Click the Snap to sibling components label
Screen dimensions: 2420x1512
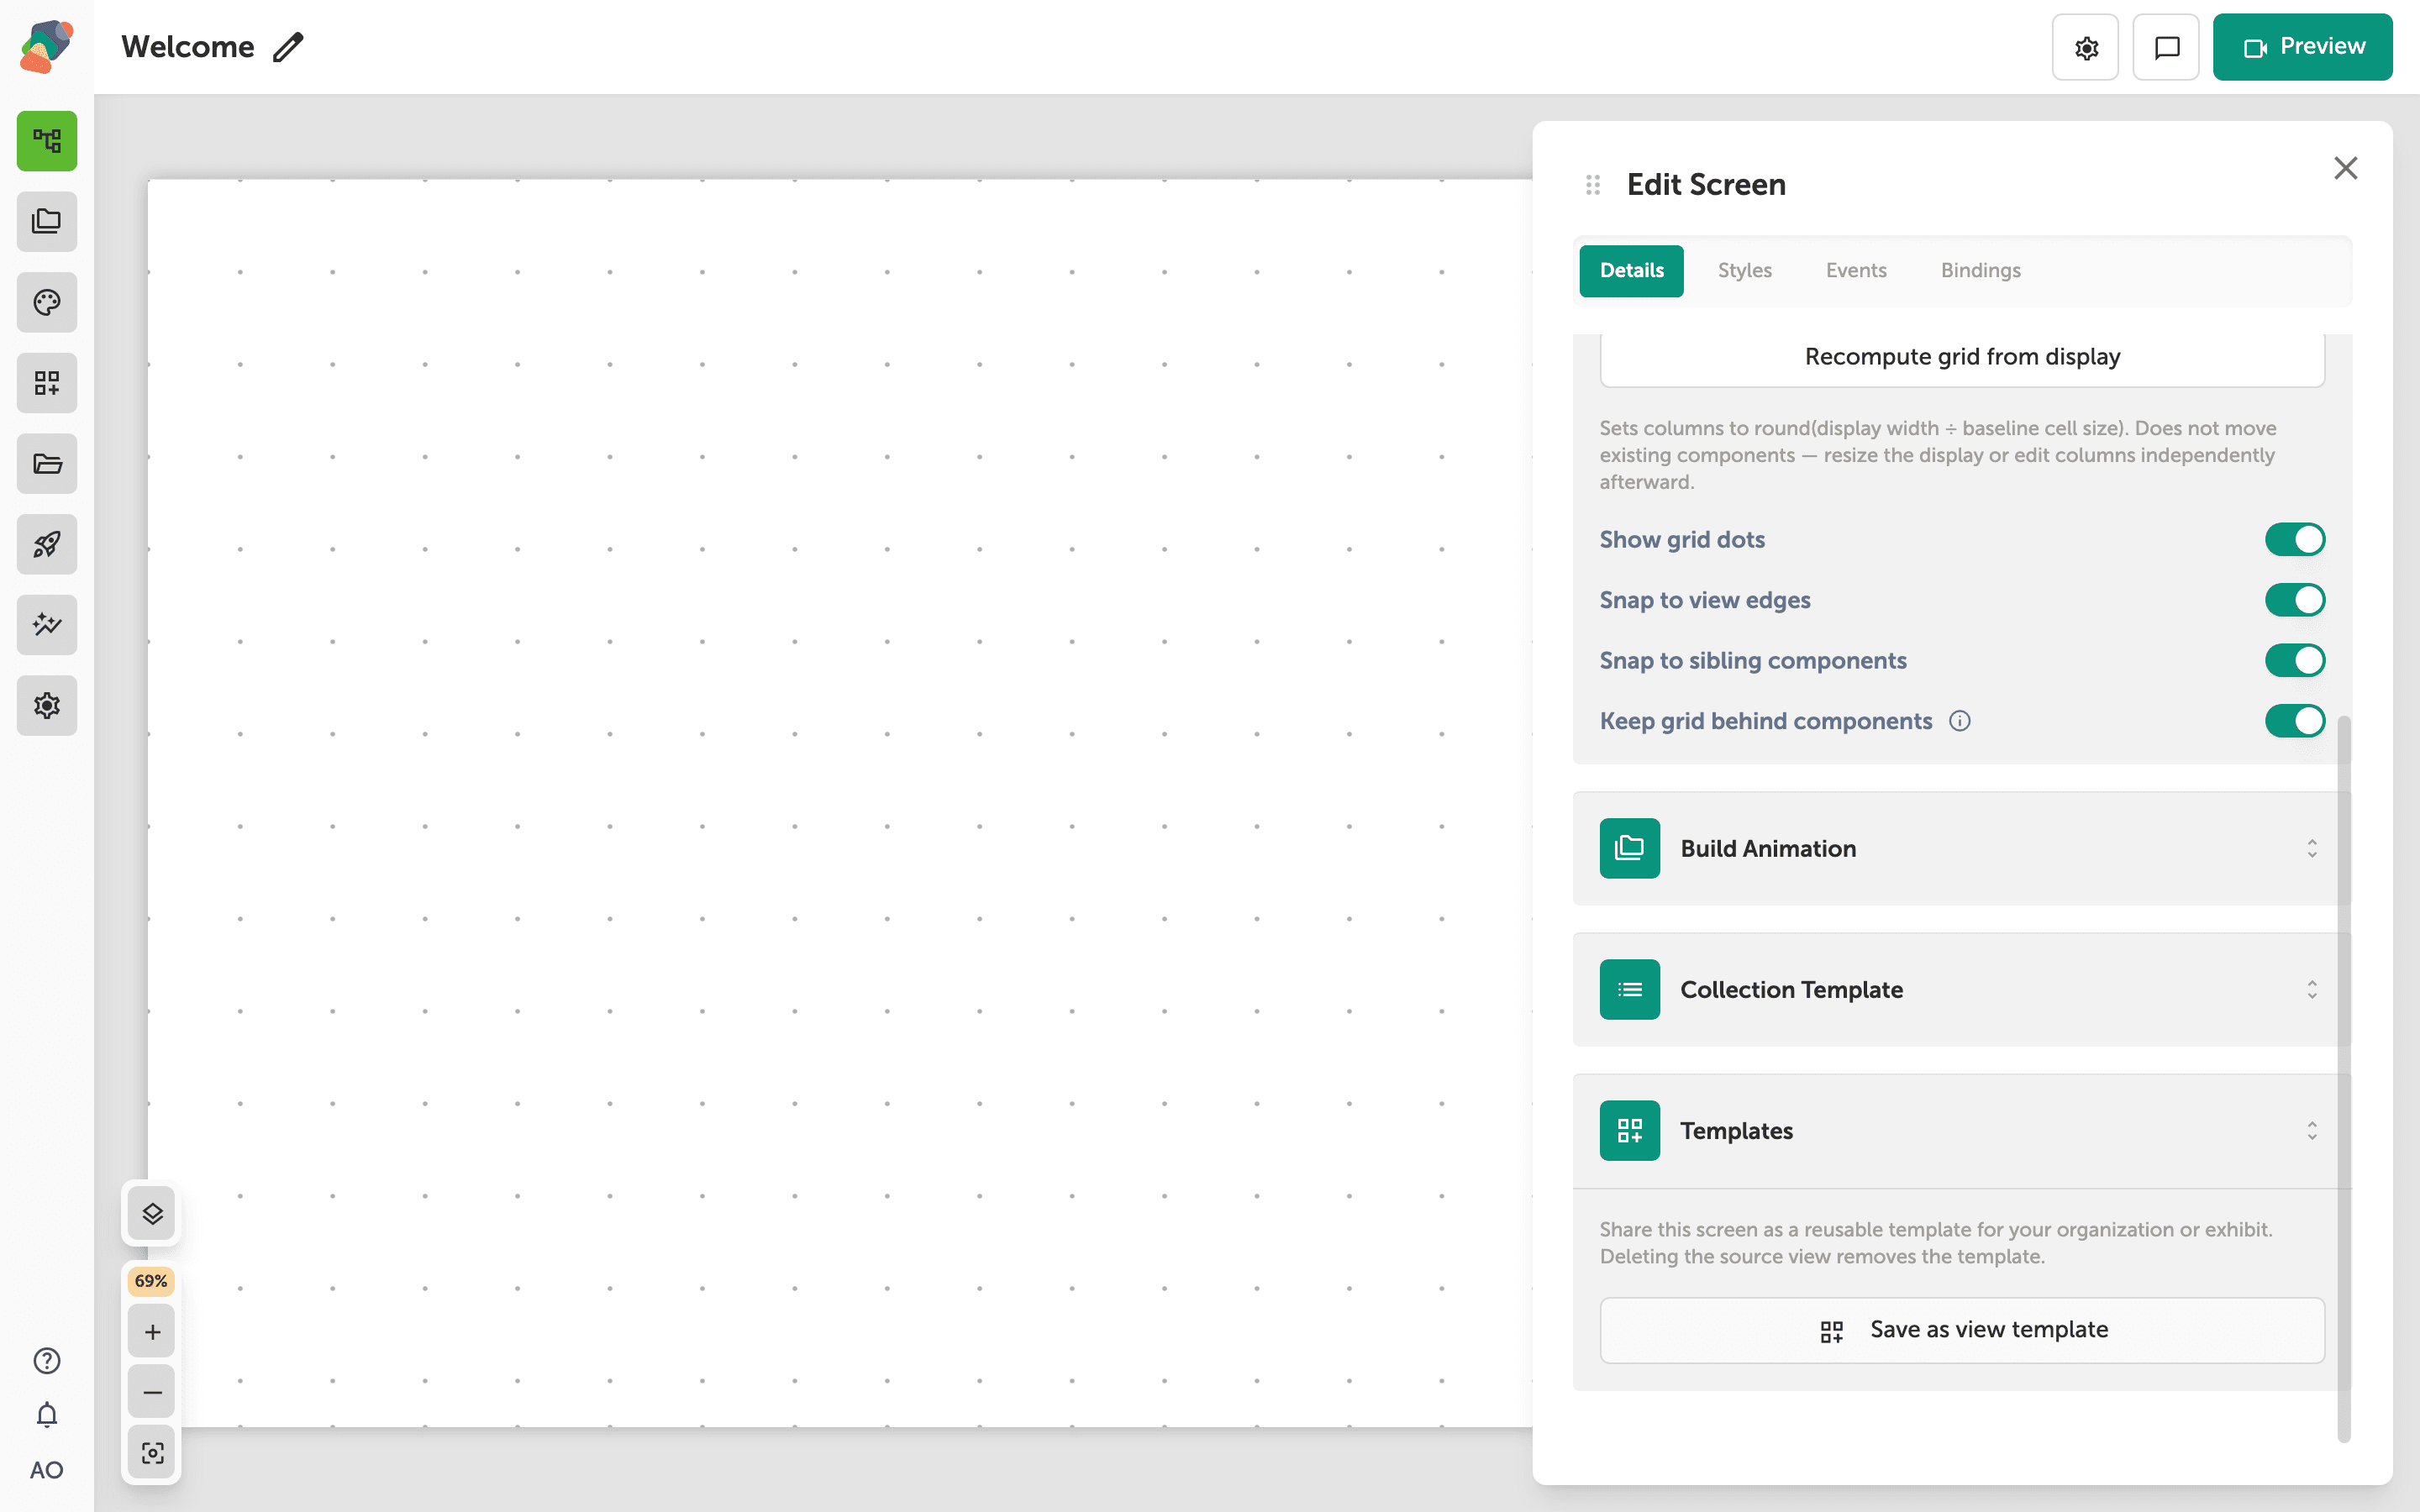coord(1753,660)
